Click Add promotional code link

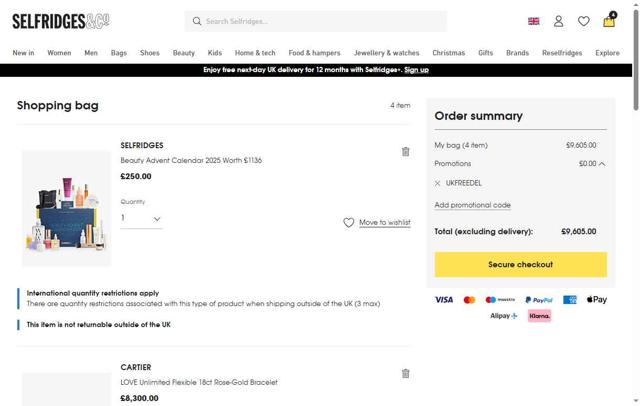pos(472,205)
